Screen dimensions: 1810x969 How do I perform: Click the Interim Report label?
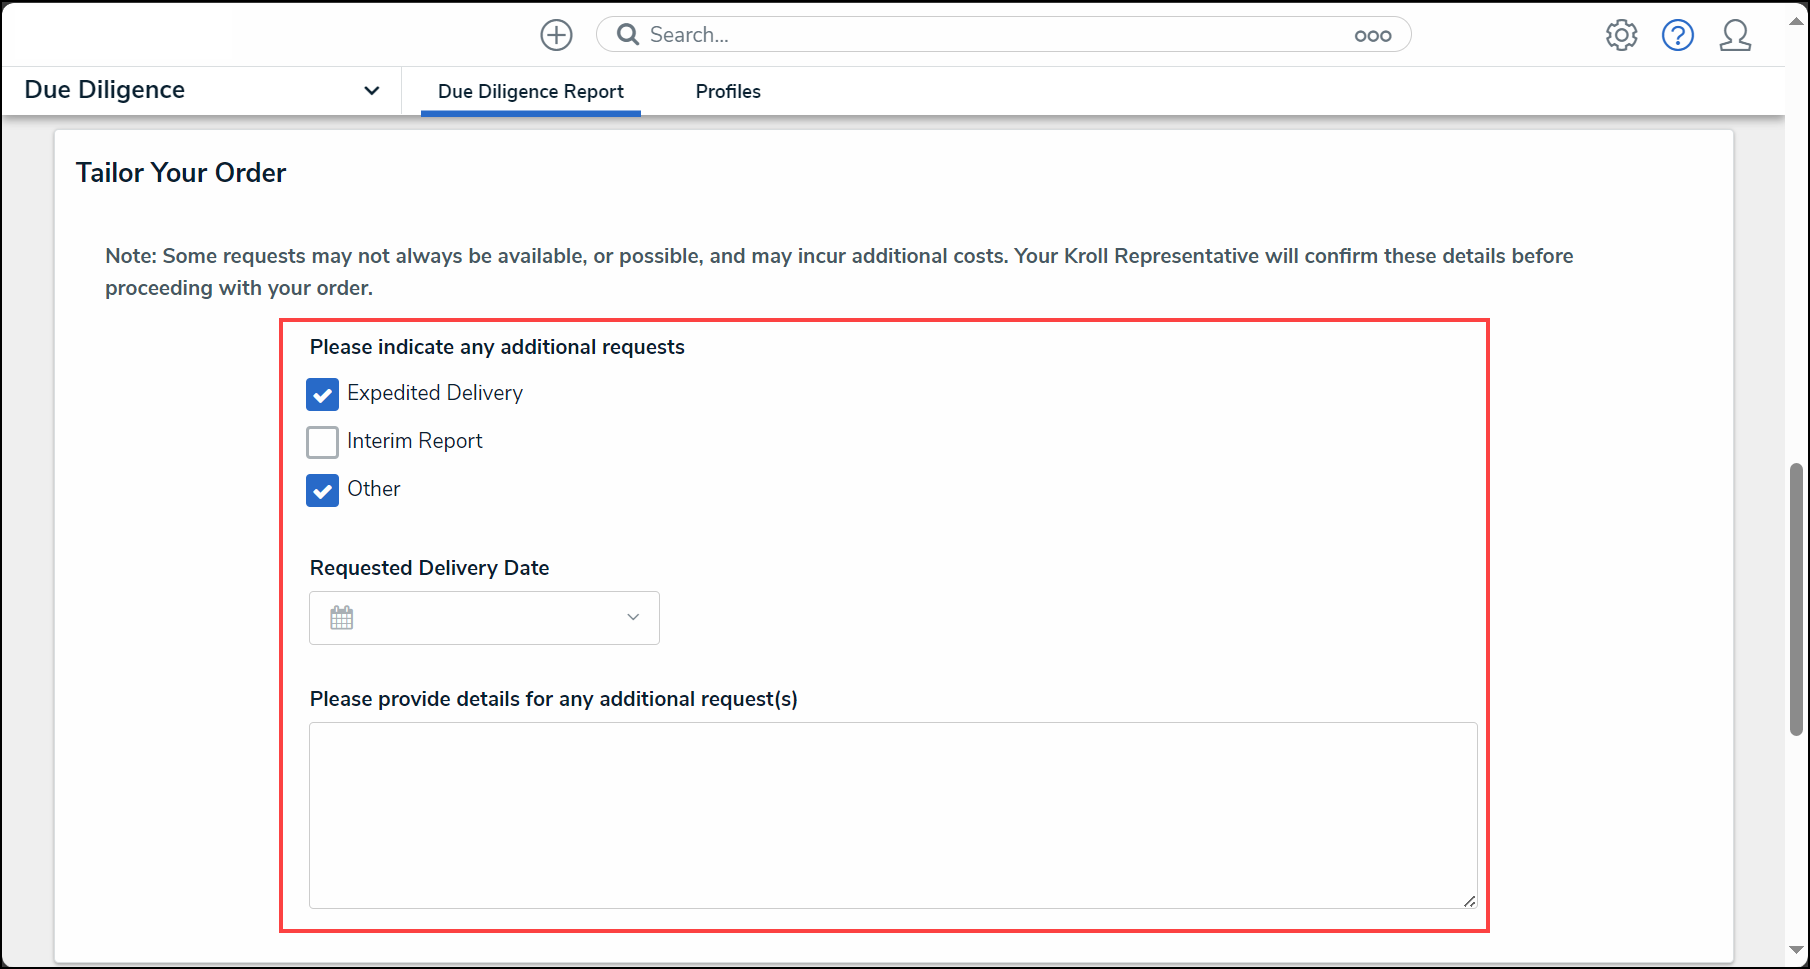tap(414, 441)
